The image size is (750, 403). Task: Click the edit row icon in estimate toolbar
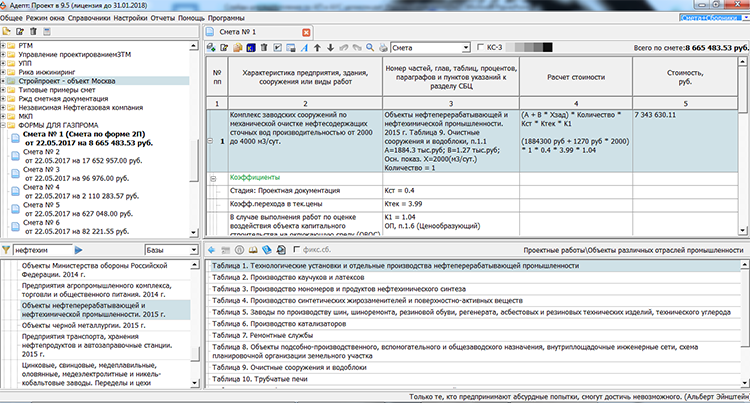tap(224, 47)
